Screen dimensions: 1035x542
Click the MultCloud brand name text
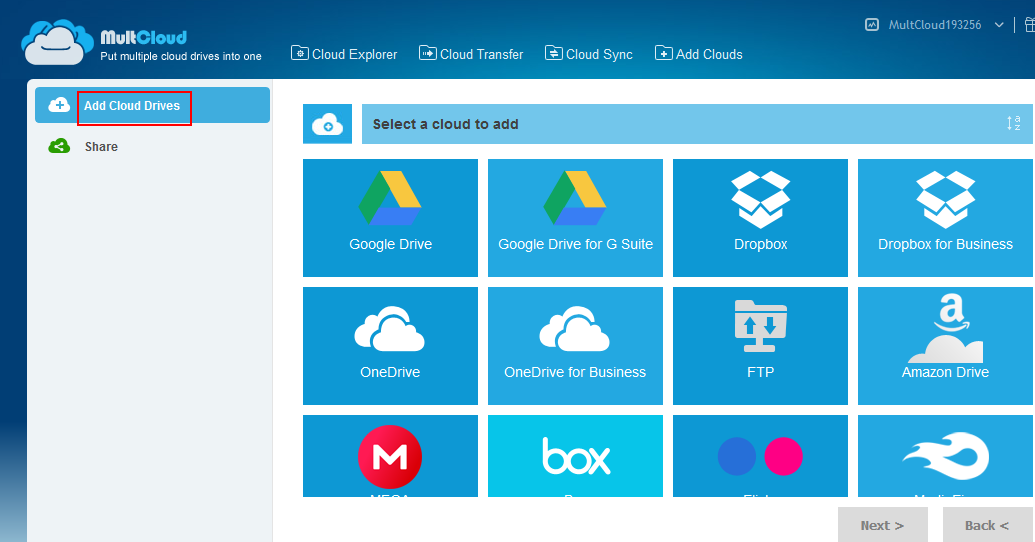point(144,37)
